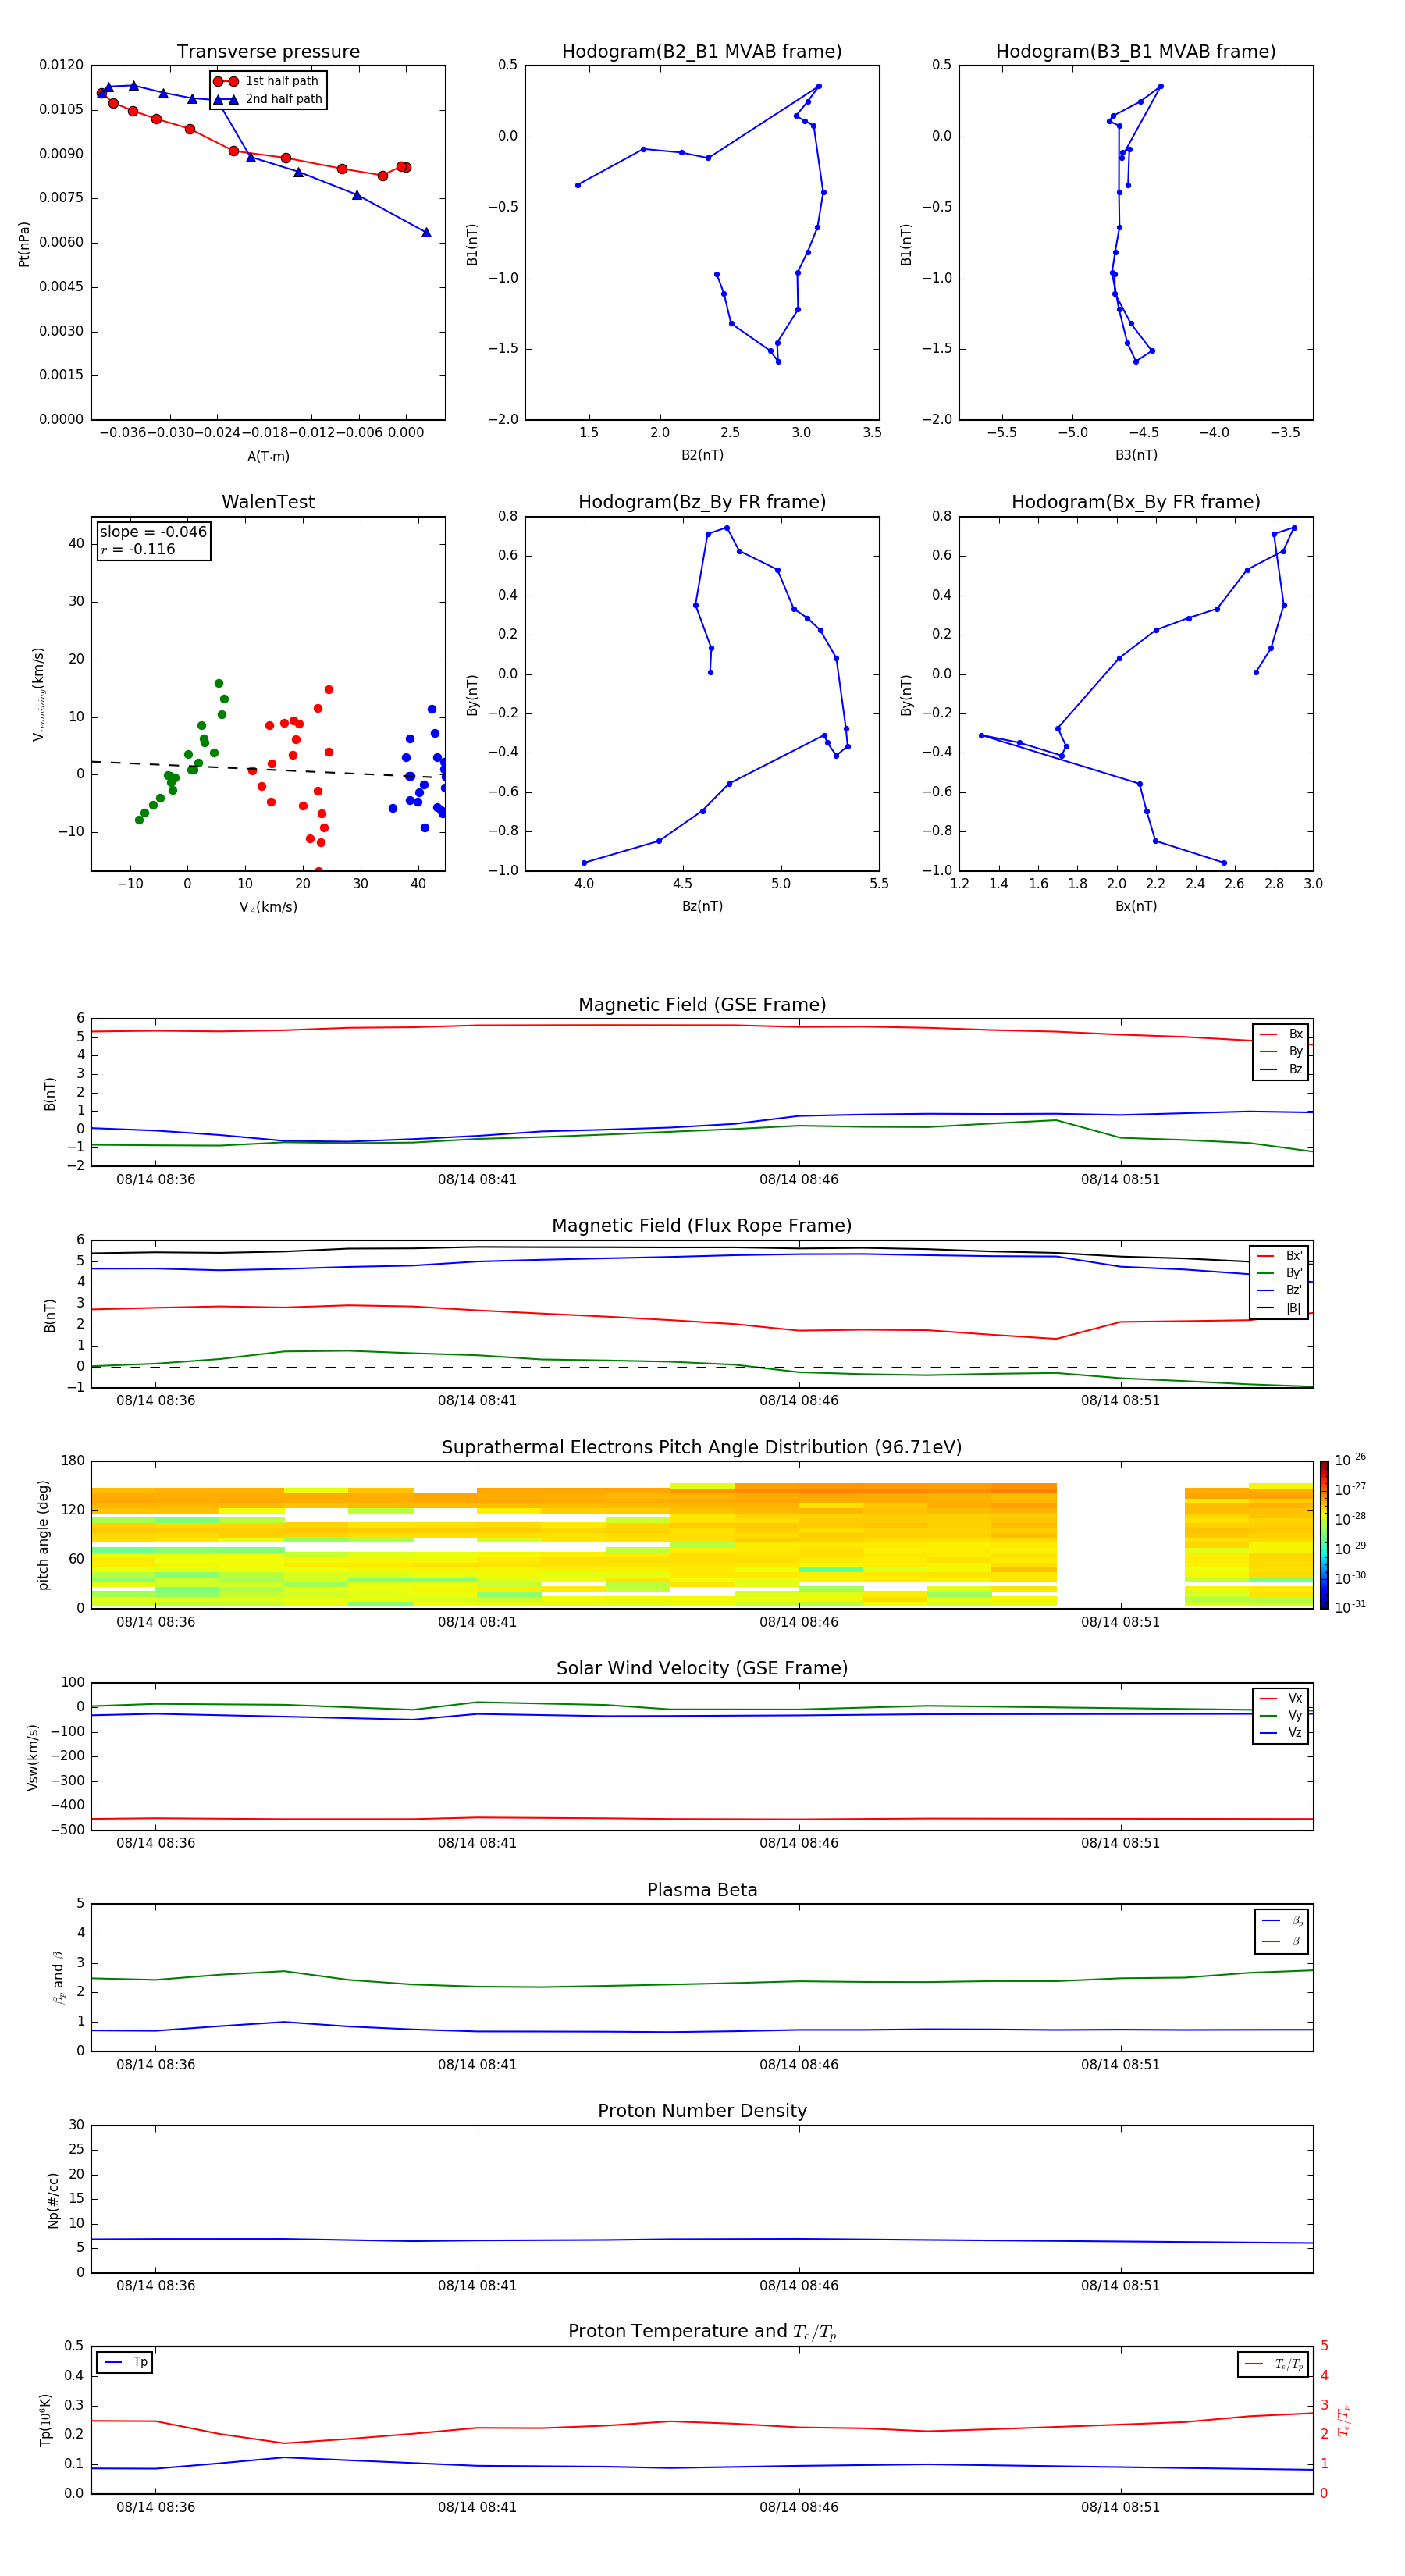Click the 'A(T·m)' x-axis label
The width and height of the screenshot is (1405, 2576).
[x=268, y=456]
